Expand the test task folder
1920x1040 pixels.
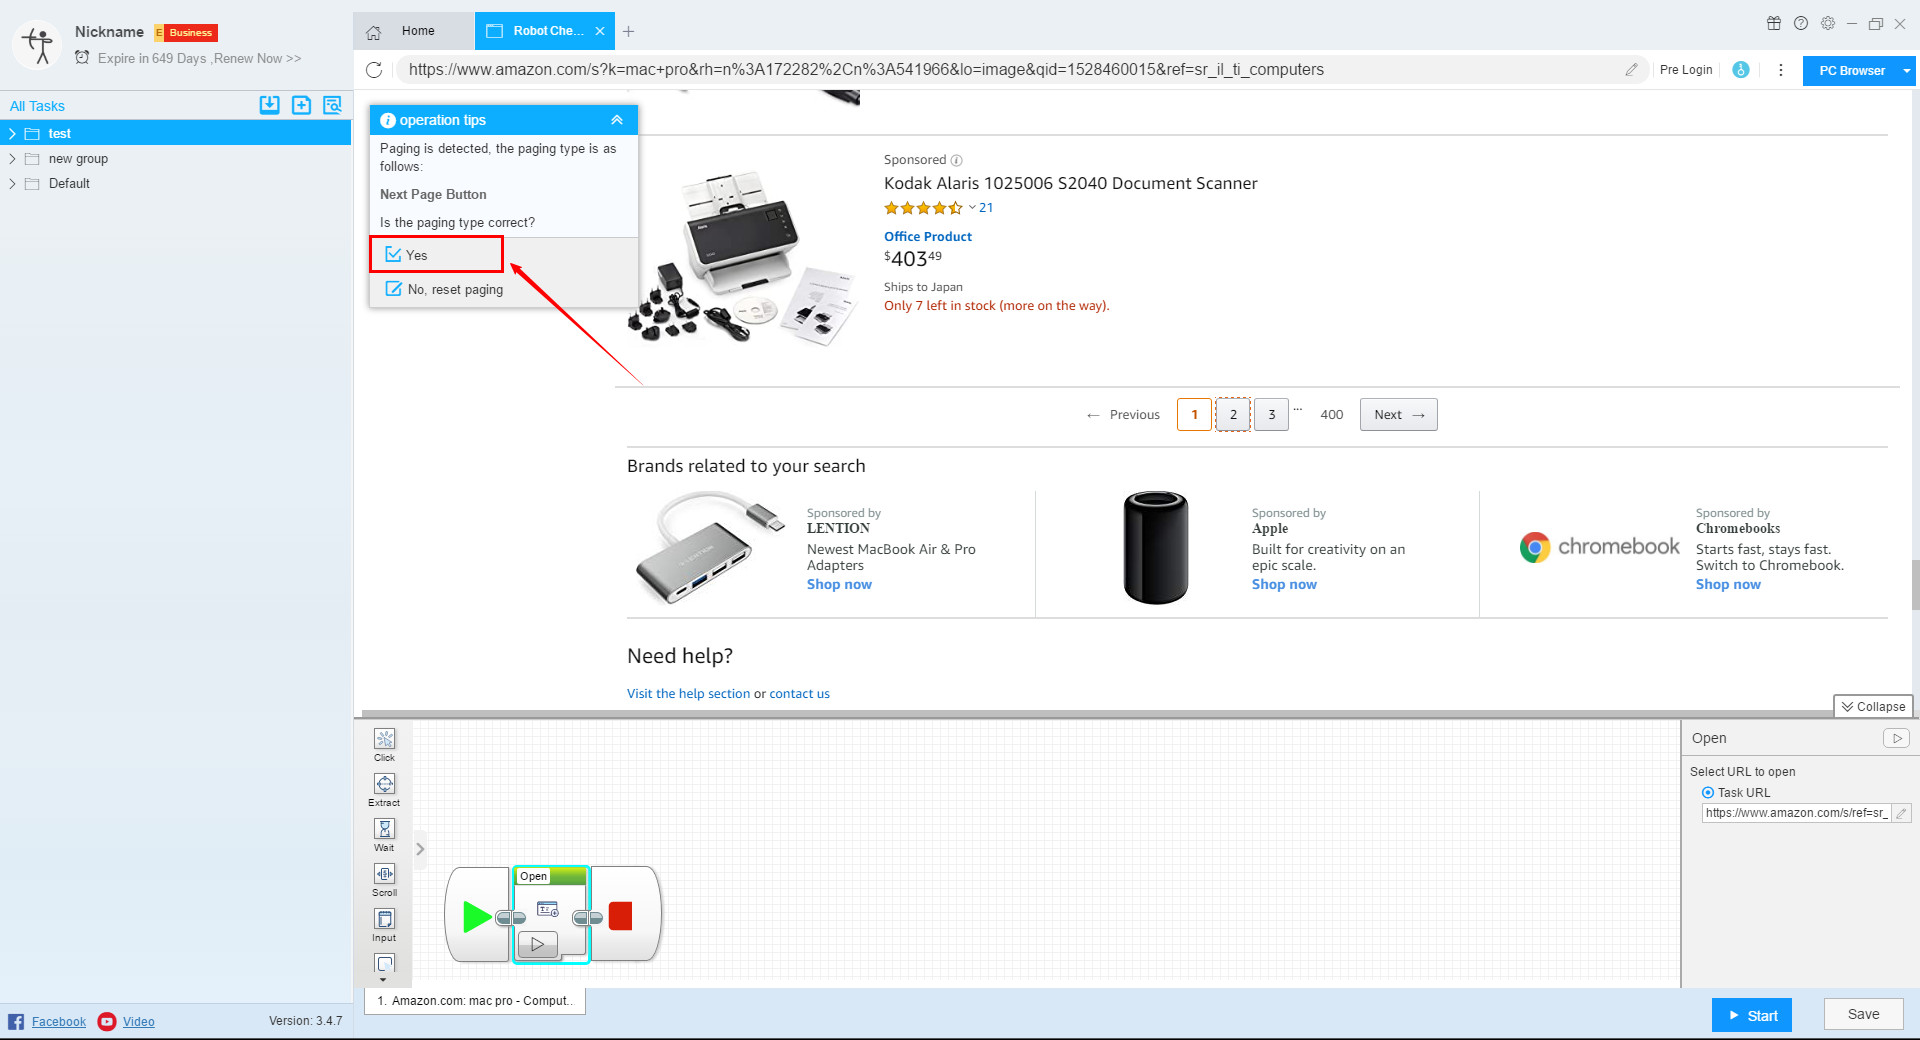pyautogui.click(x=12, y=134)
